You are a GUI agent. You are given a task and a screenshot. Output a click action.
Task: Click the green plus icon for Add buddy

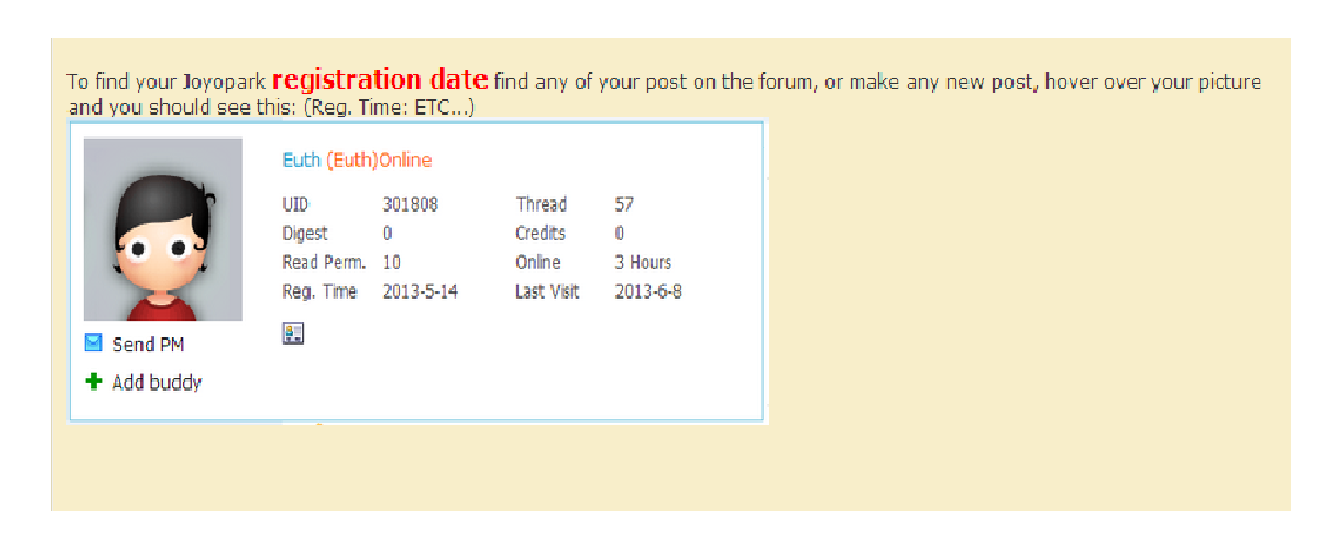click(94, 381)
